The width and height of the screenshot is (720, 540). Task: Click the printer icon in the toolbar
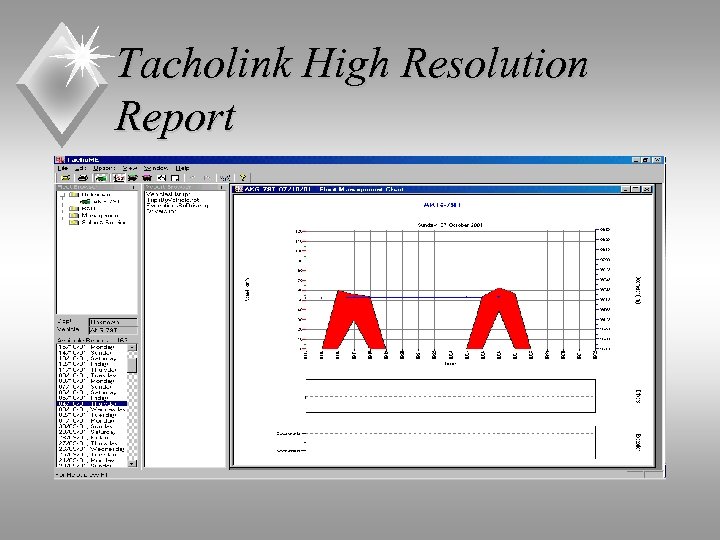(x=82, y=178)
